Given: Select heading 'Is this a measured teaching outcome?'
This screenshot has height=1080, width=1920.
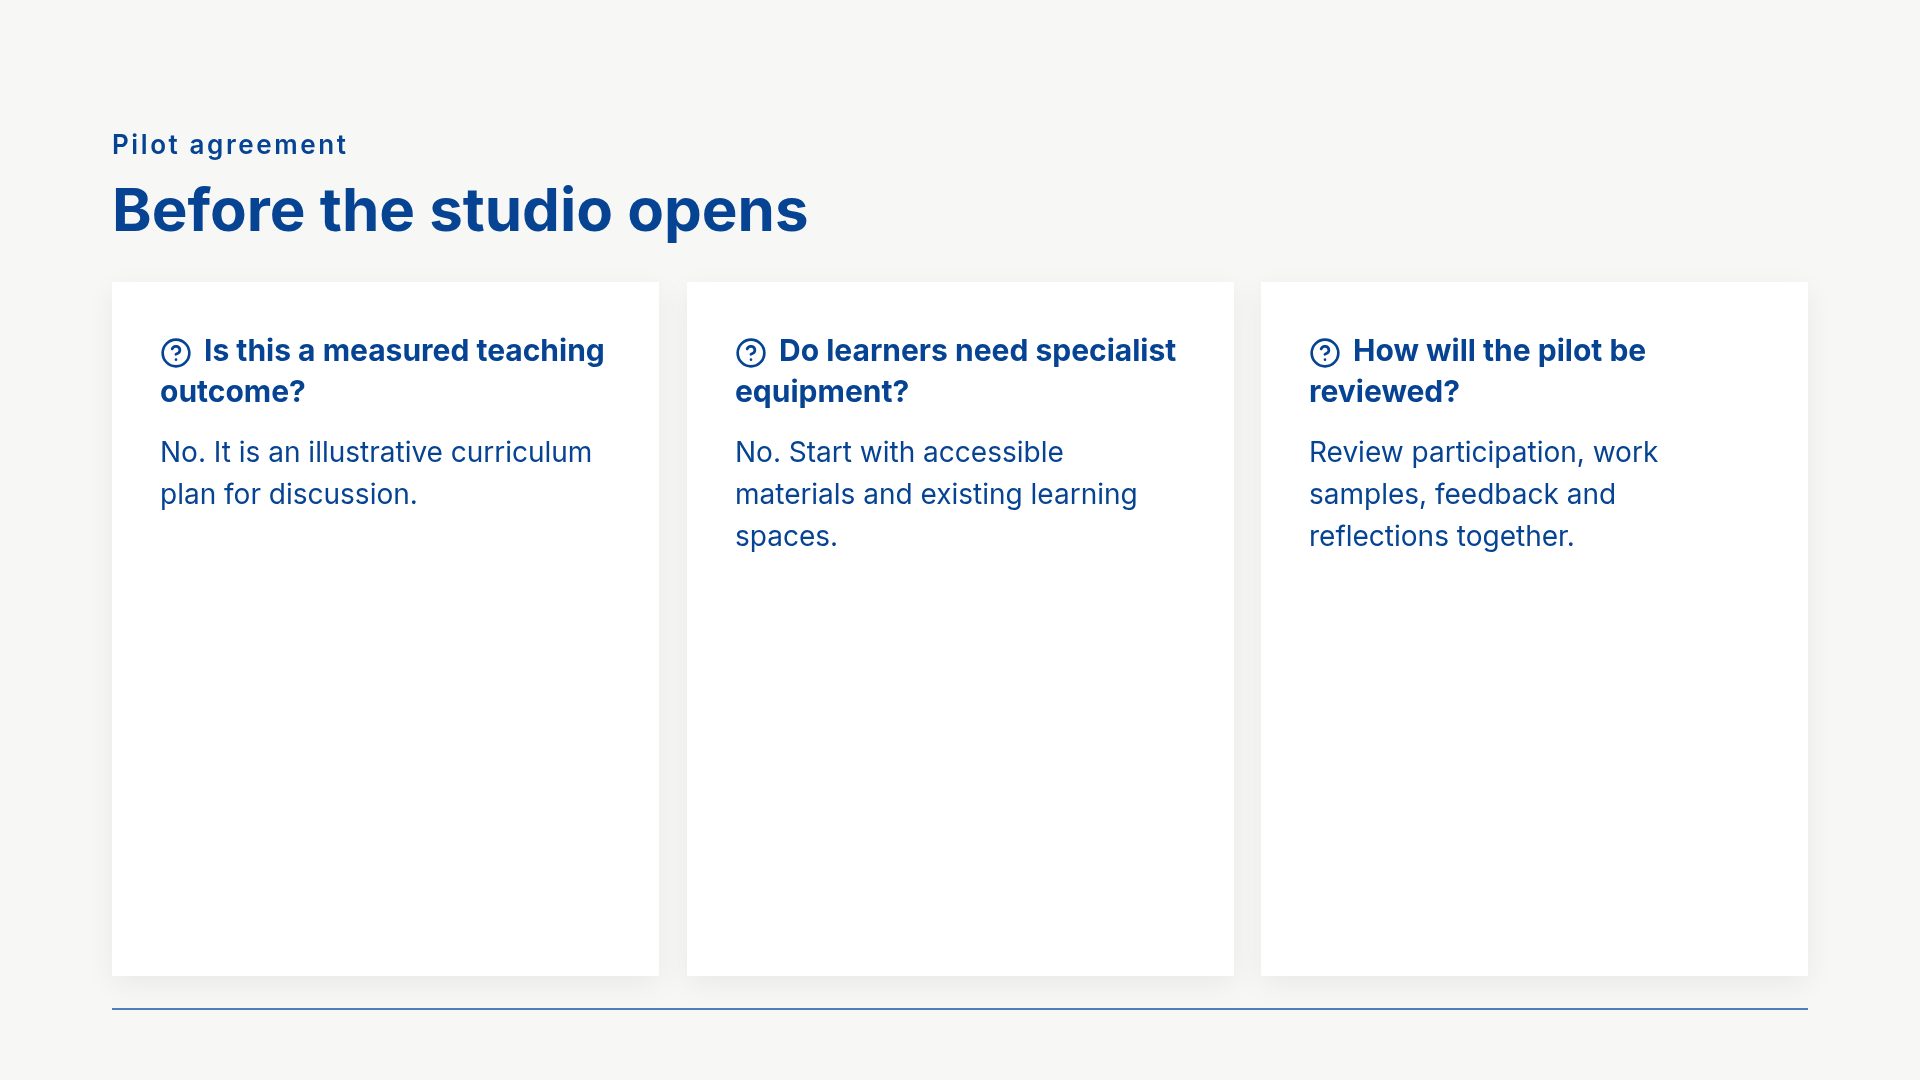Looking at the screenshot, I should click(382, 371).
